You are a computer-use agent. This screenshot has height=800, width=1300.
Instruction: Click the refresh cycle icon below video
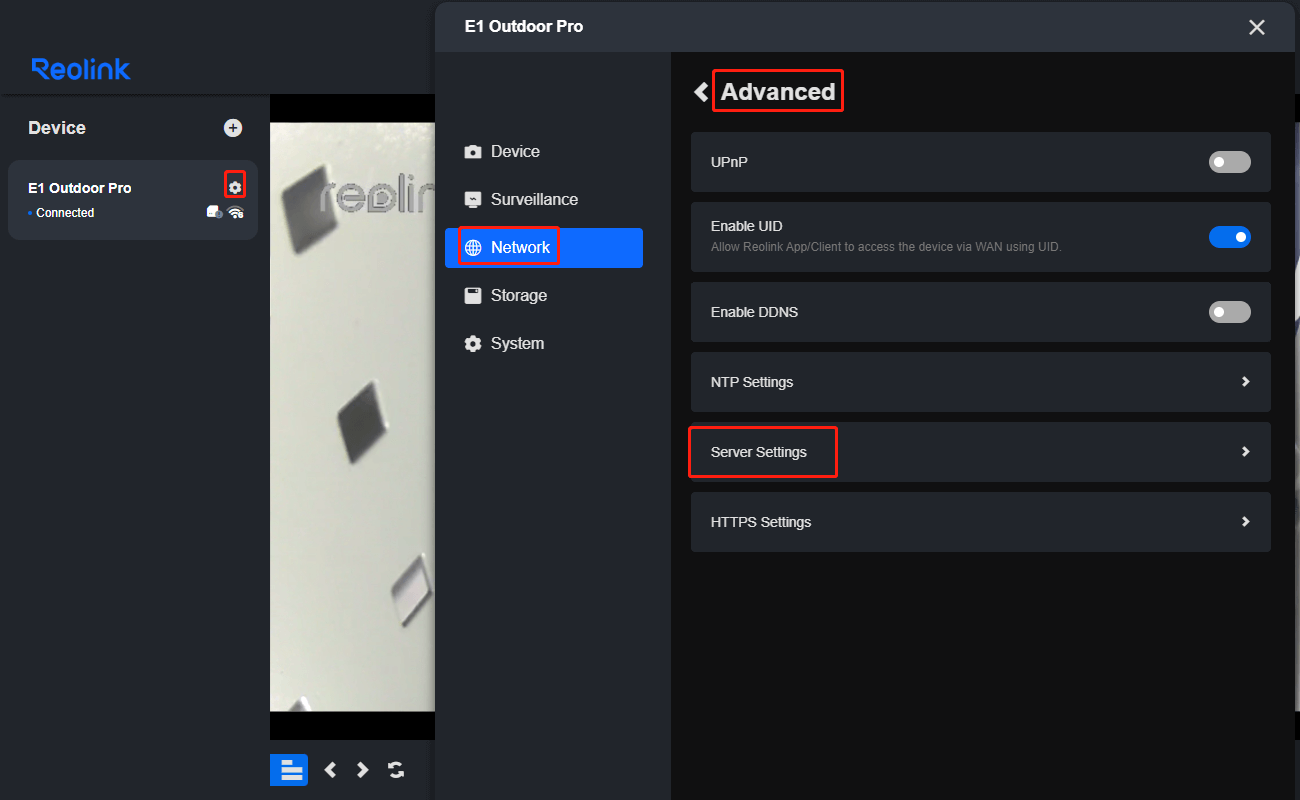[396, 770]
